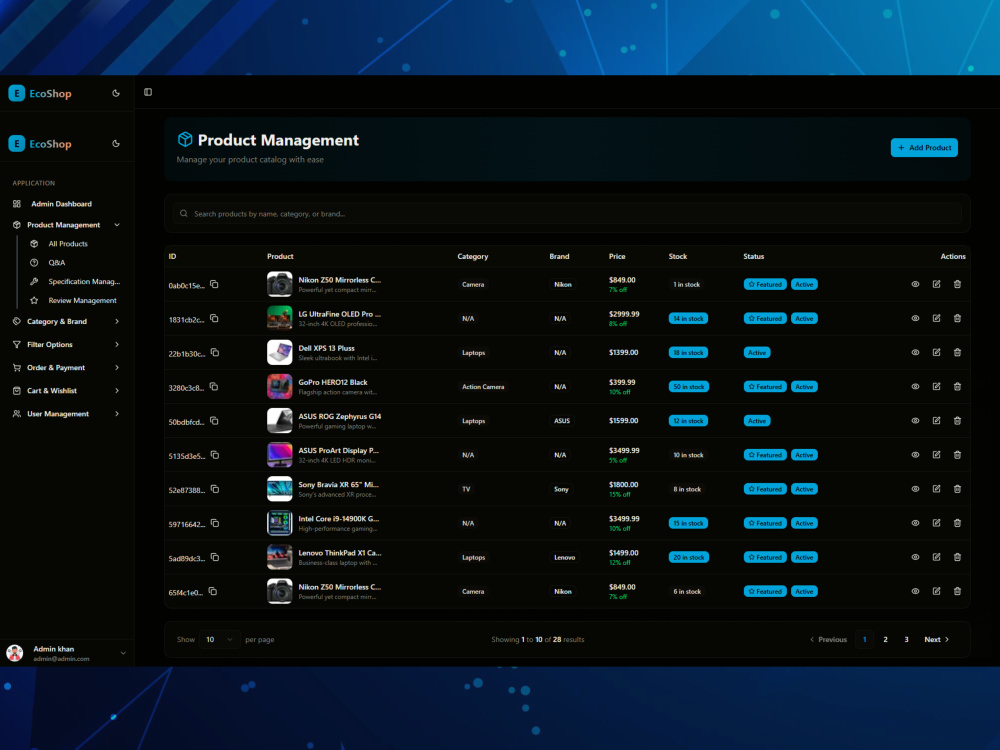This screenshot has width=1000, height=750.
Task: View LG UltraFine OLED Pro with eye icon
Action: pyautogui.click(x=915, y=318)
